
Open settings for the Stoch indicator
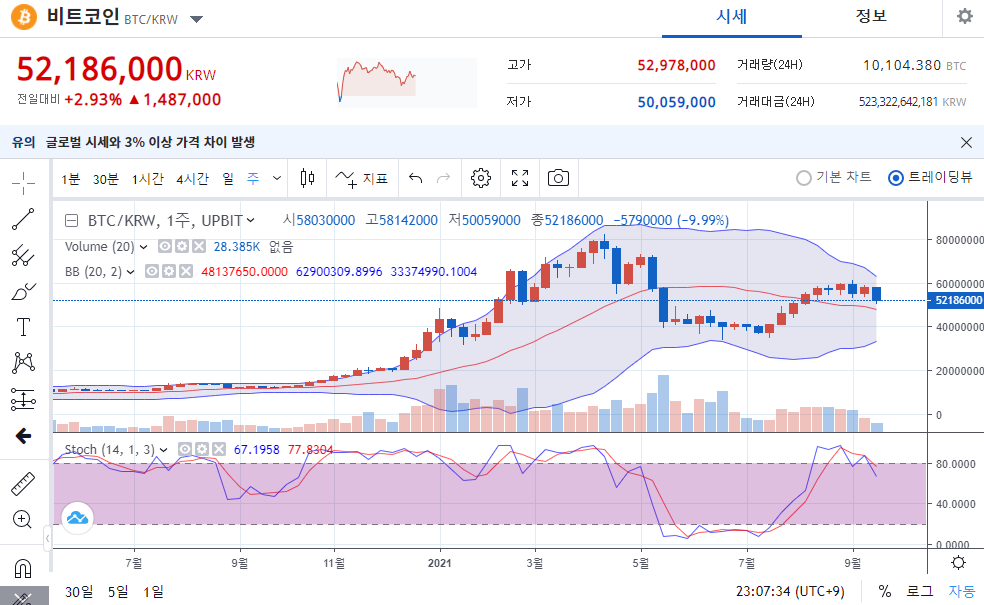pyautogui.click(x=201, y=449)
